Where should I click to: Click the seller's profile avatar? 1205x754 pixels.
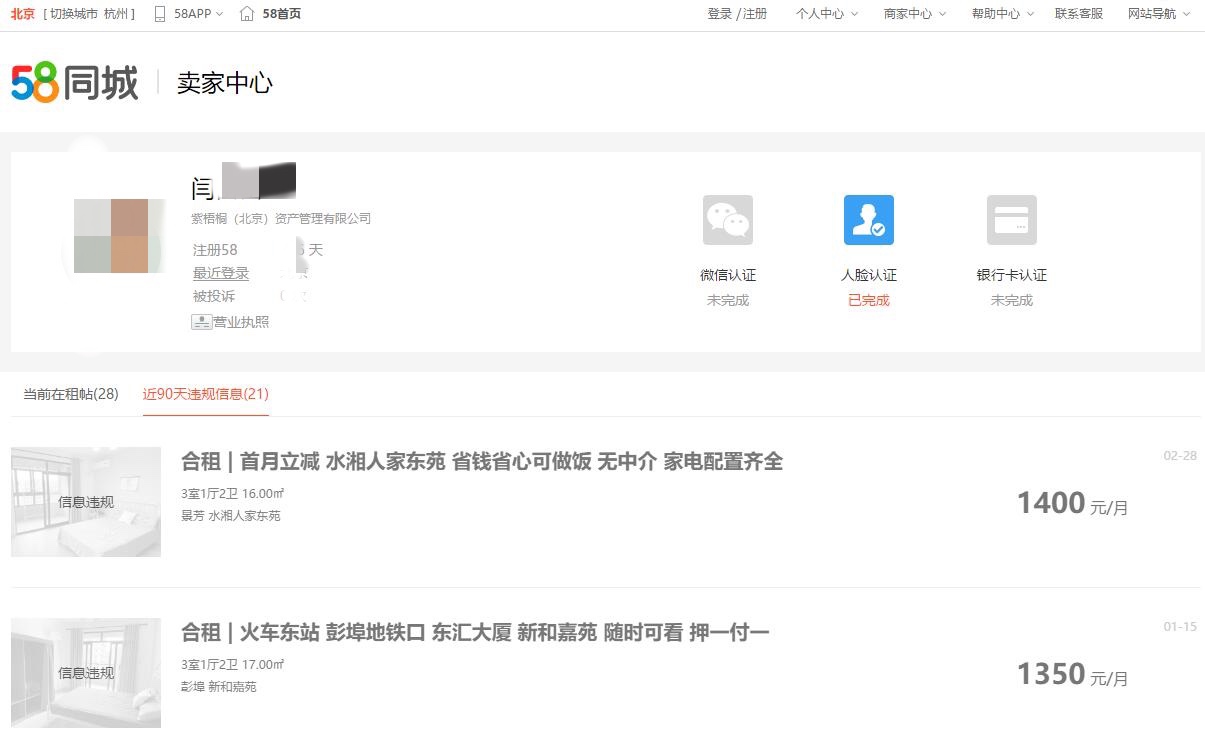[x=111, y=236]
